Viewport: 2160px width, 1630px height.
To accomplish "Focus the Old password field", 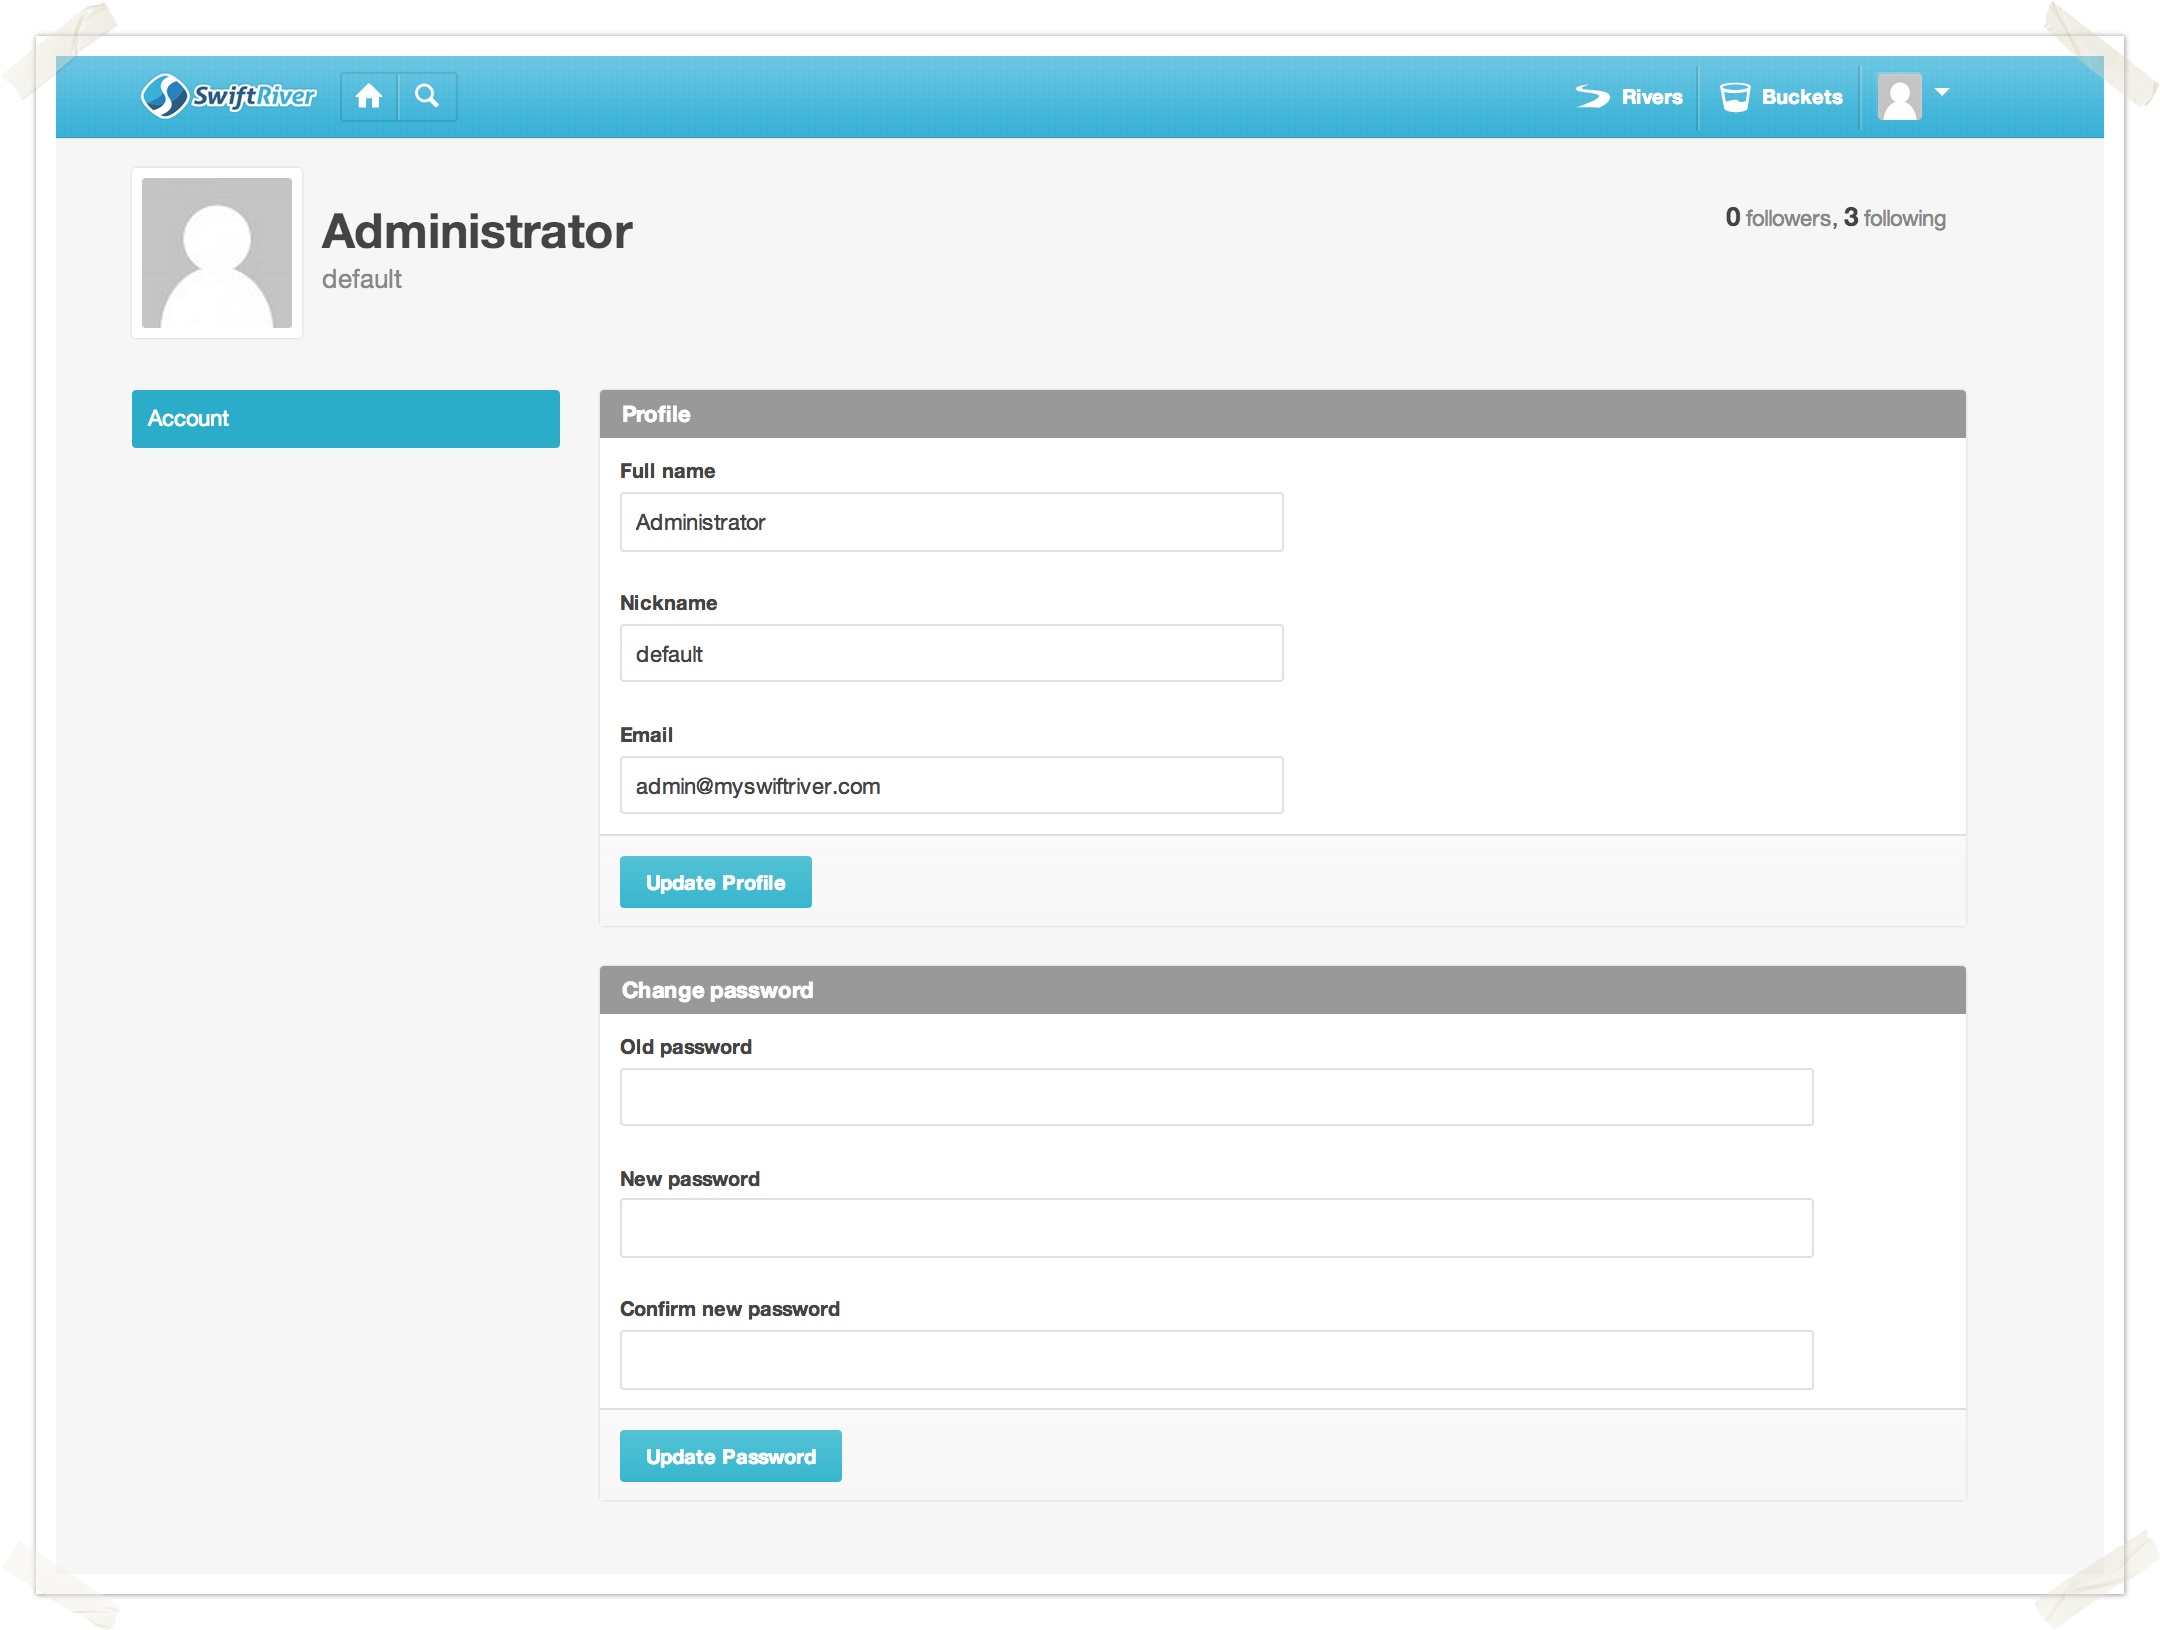I will point(1216,1097).
